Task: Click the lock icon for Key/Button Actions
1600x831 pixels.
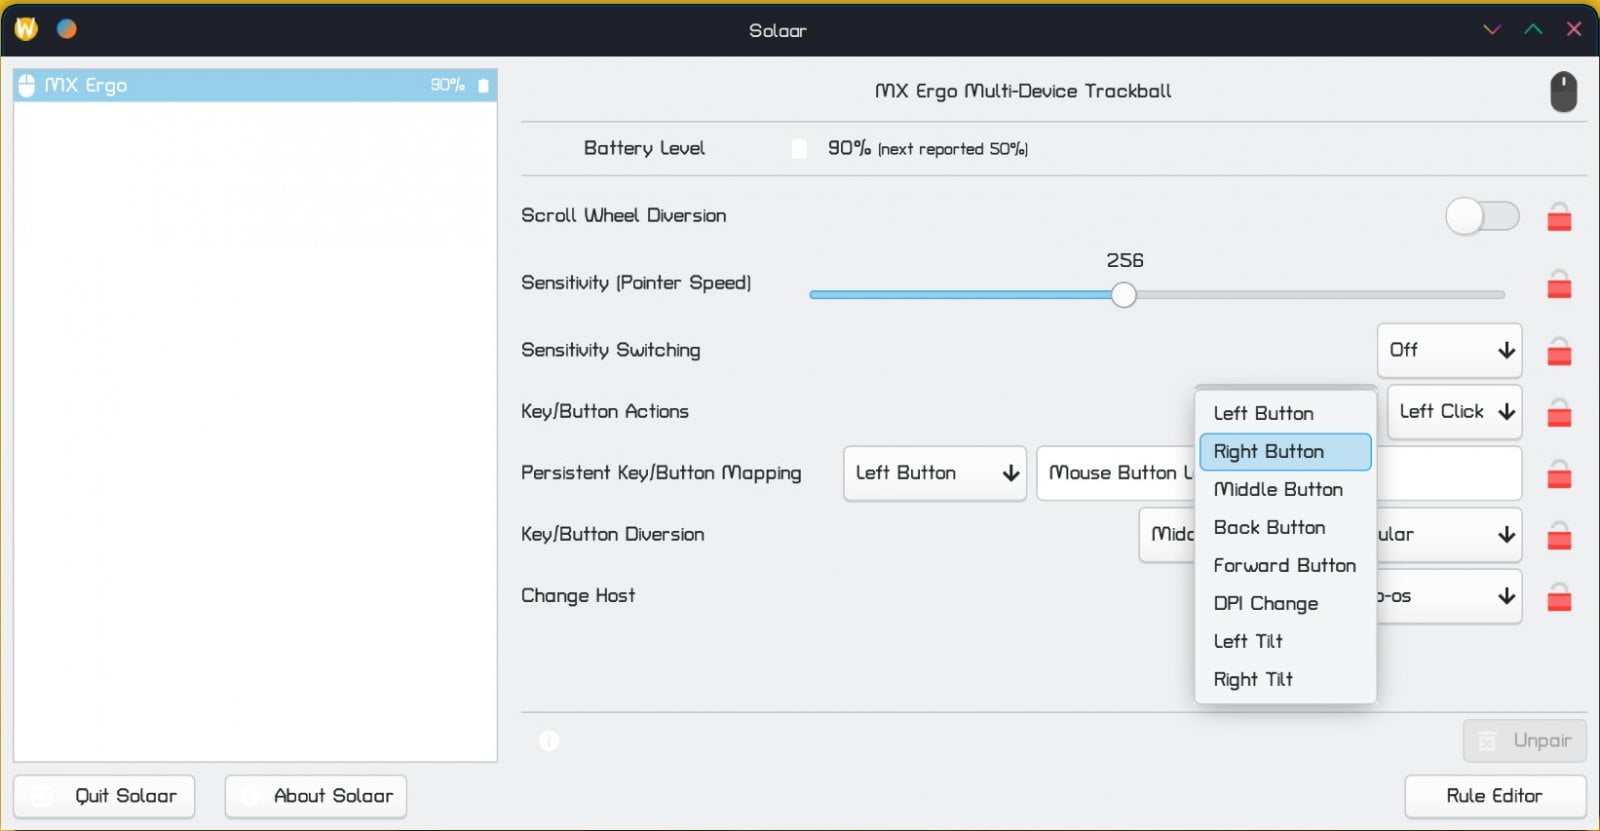Action: coord(1558,412)
